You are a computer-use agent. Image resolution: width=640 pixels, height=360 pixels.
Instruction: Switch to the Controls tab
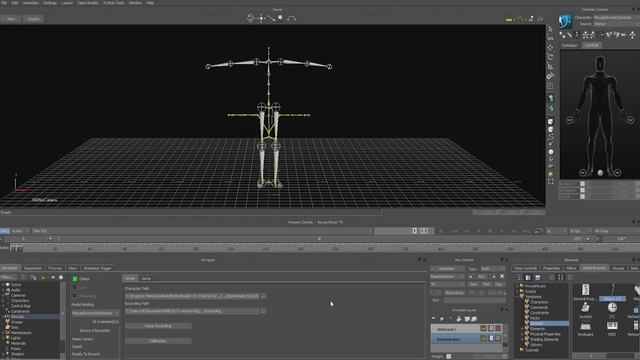pyautogui.click(x=591, y=45)
